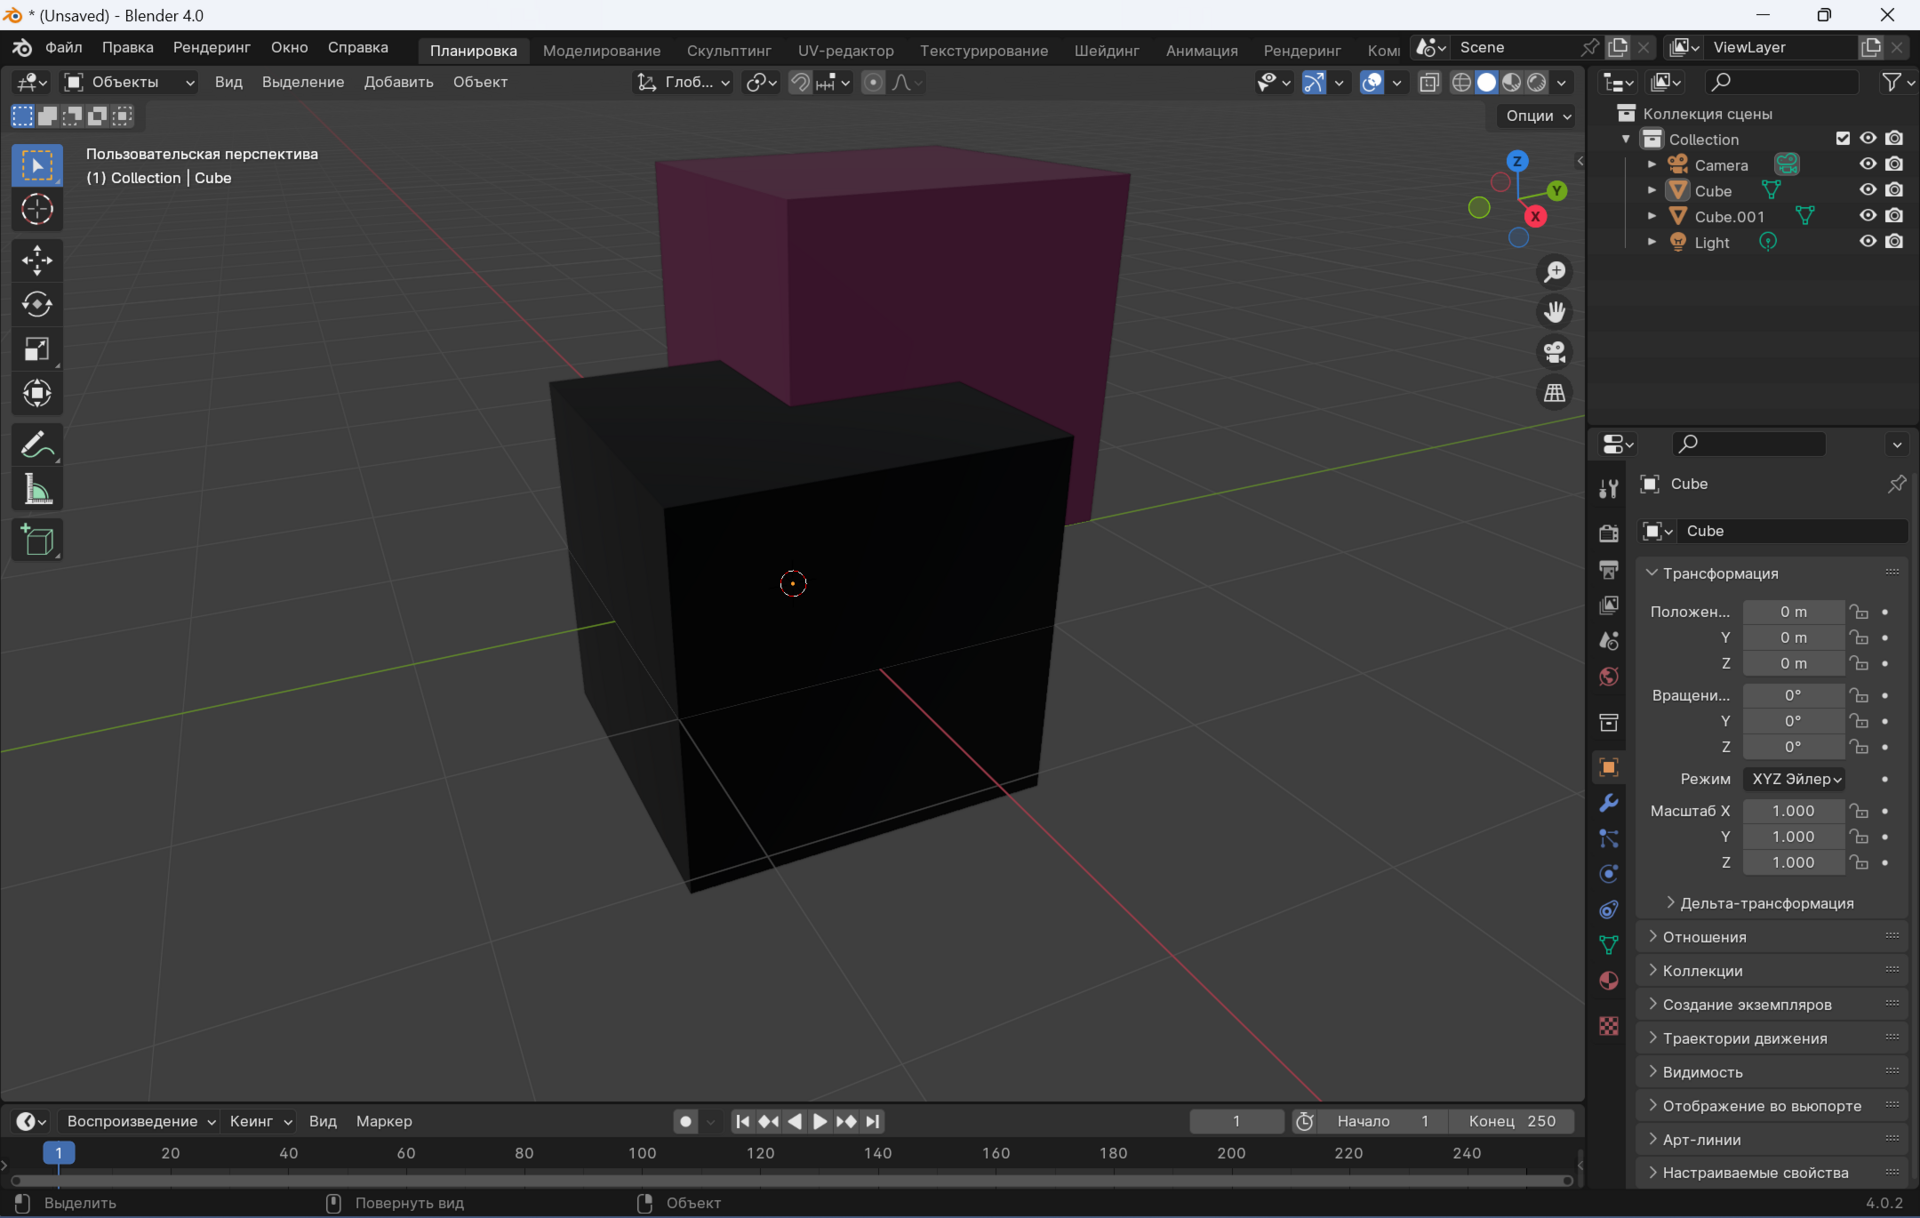This screenshot has width=1920, height=1218.
Task: Open the Render menu
Action: point(211,47)
